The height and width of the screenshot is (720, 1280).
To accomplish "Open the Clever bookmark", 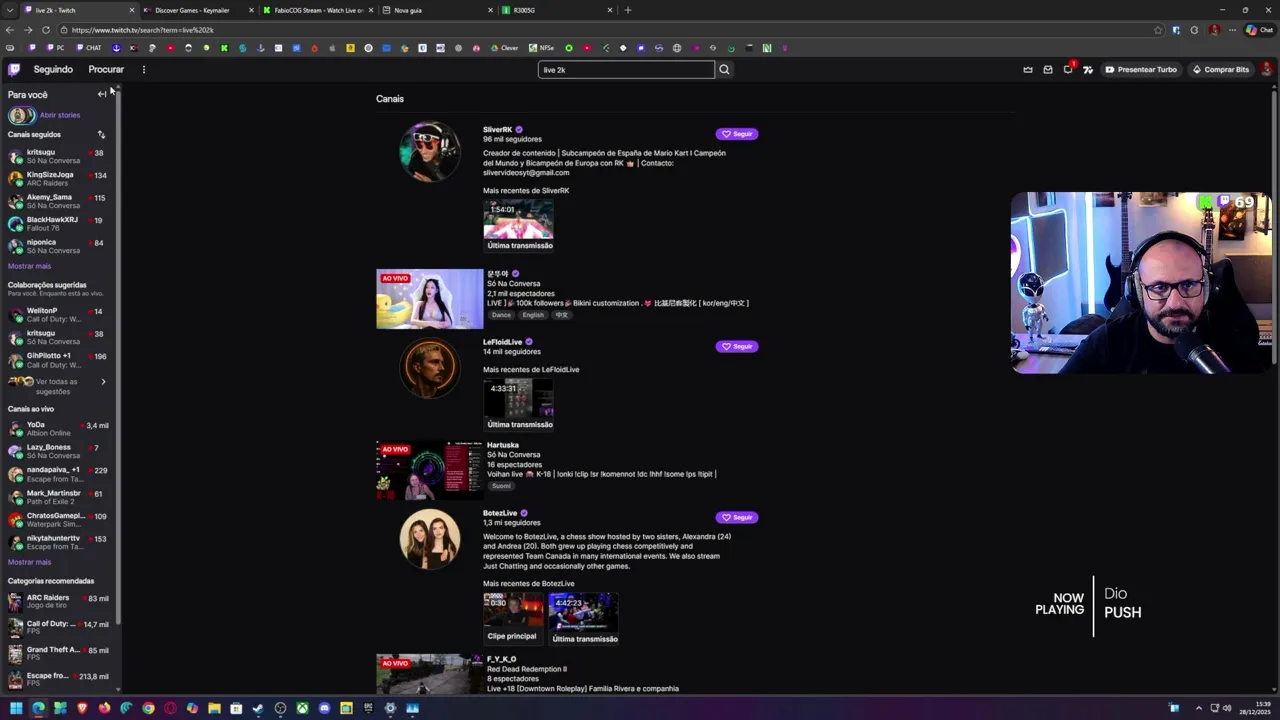I will point(504,48).
